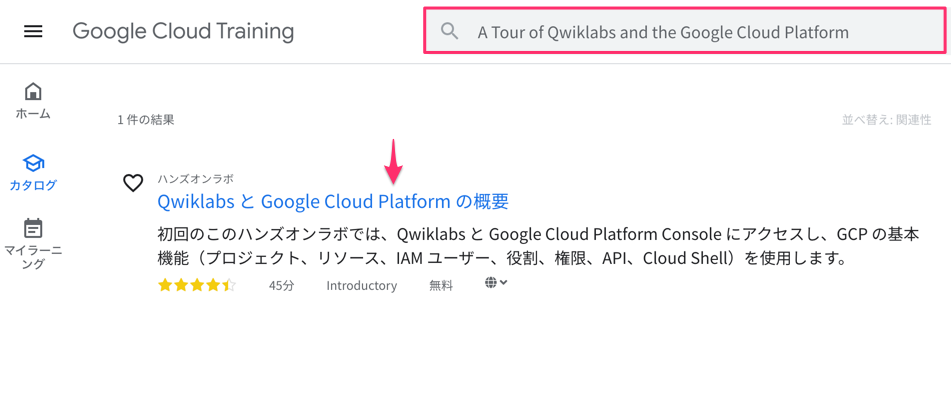Click the Introductory level label
Screen dimensions: 951x393
click(x=361, y=286)
